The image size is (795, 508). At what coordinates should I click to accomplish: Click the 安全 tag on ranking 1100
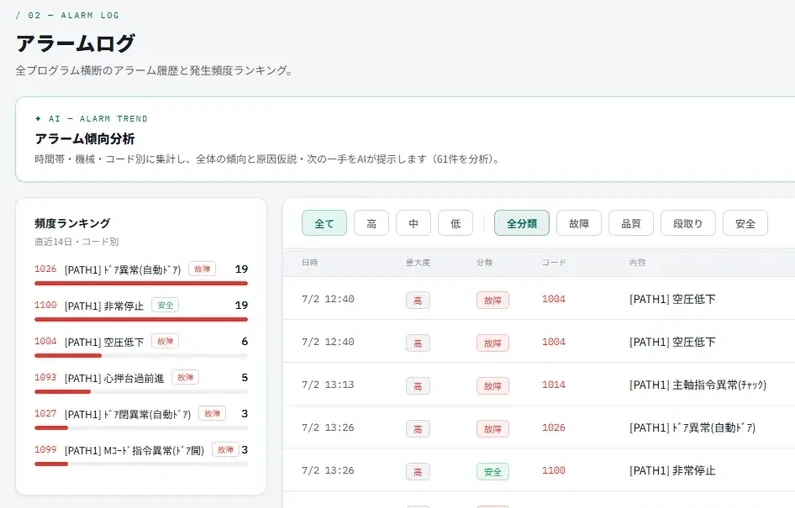(x=165, y=305)
